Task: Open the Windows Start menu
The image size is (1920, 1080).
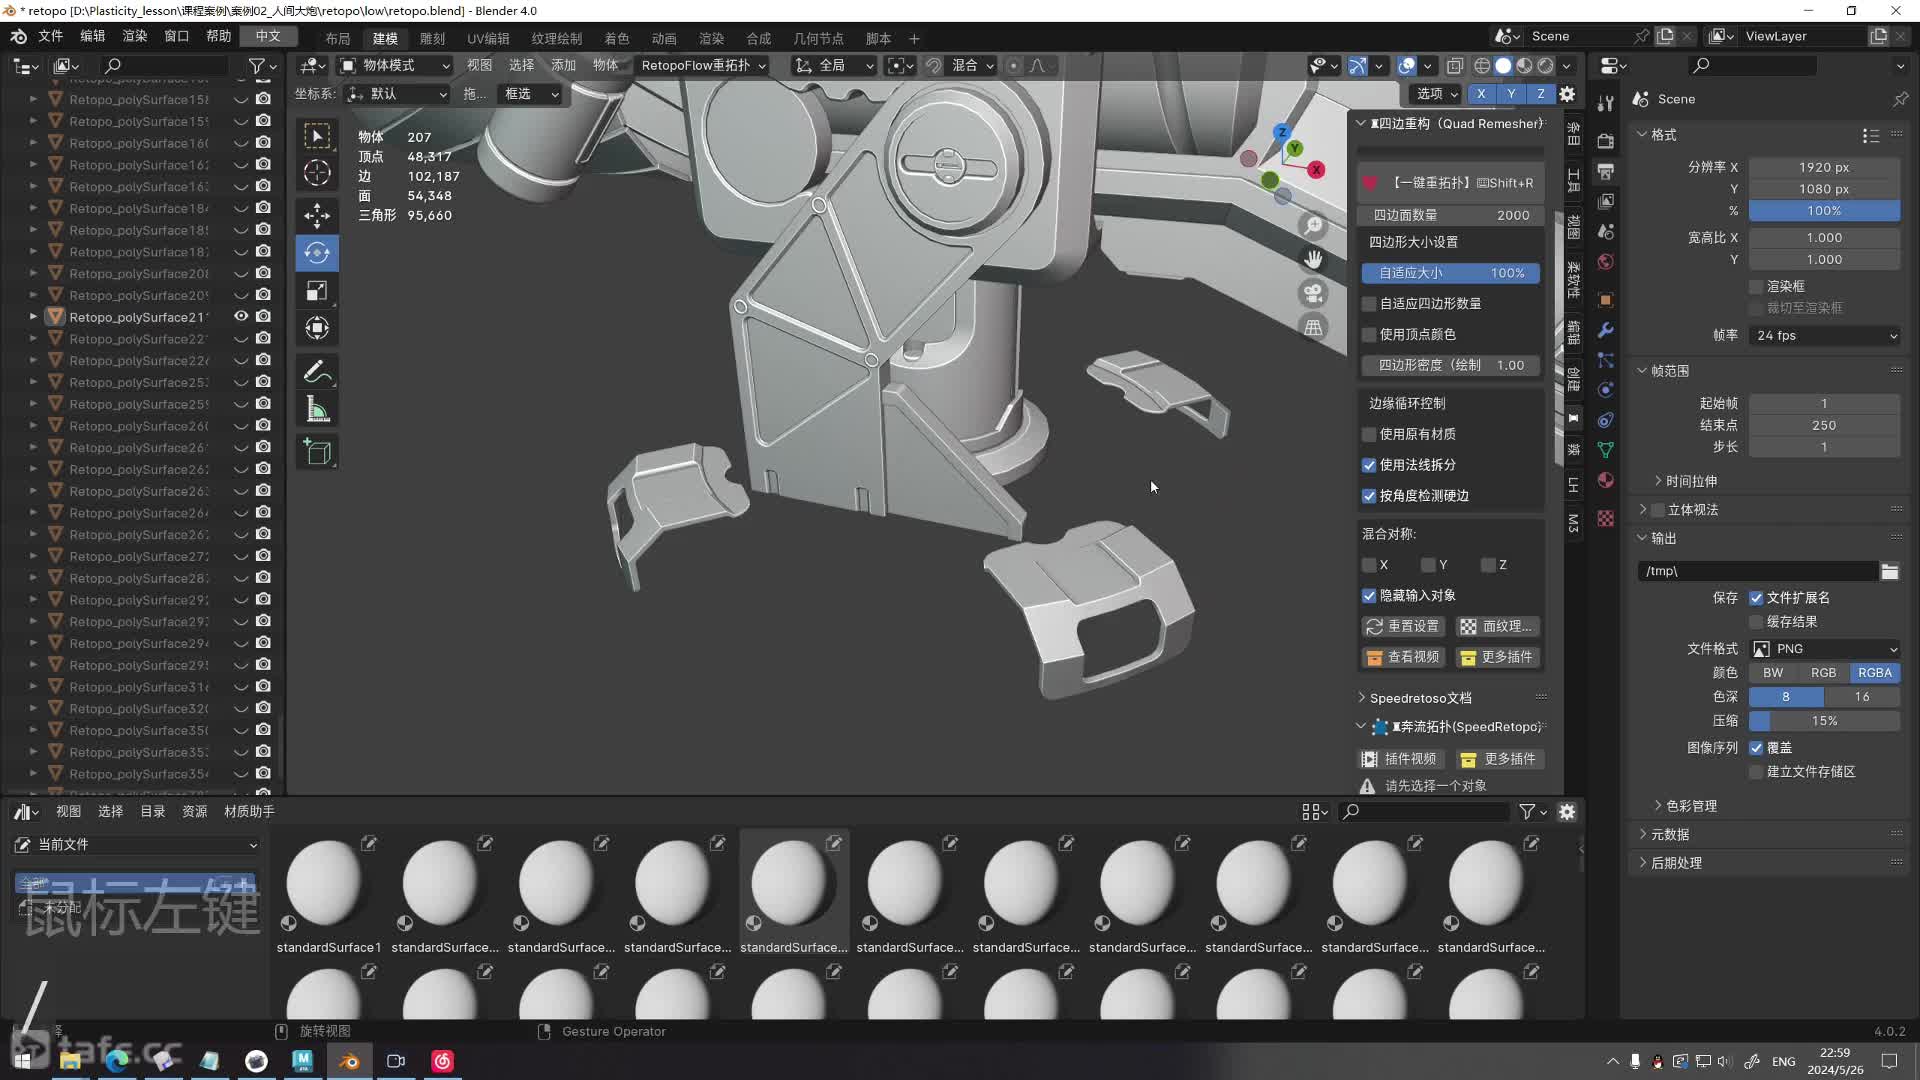Action: [23, 1061]
